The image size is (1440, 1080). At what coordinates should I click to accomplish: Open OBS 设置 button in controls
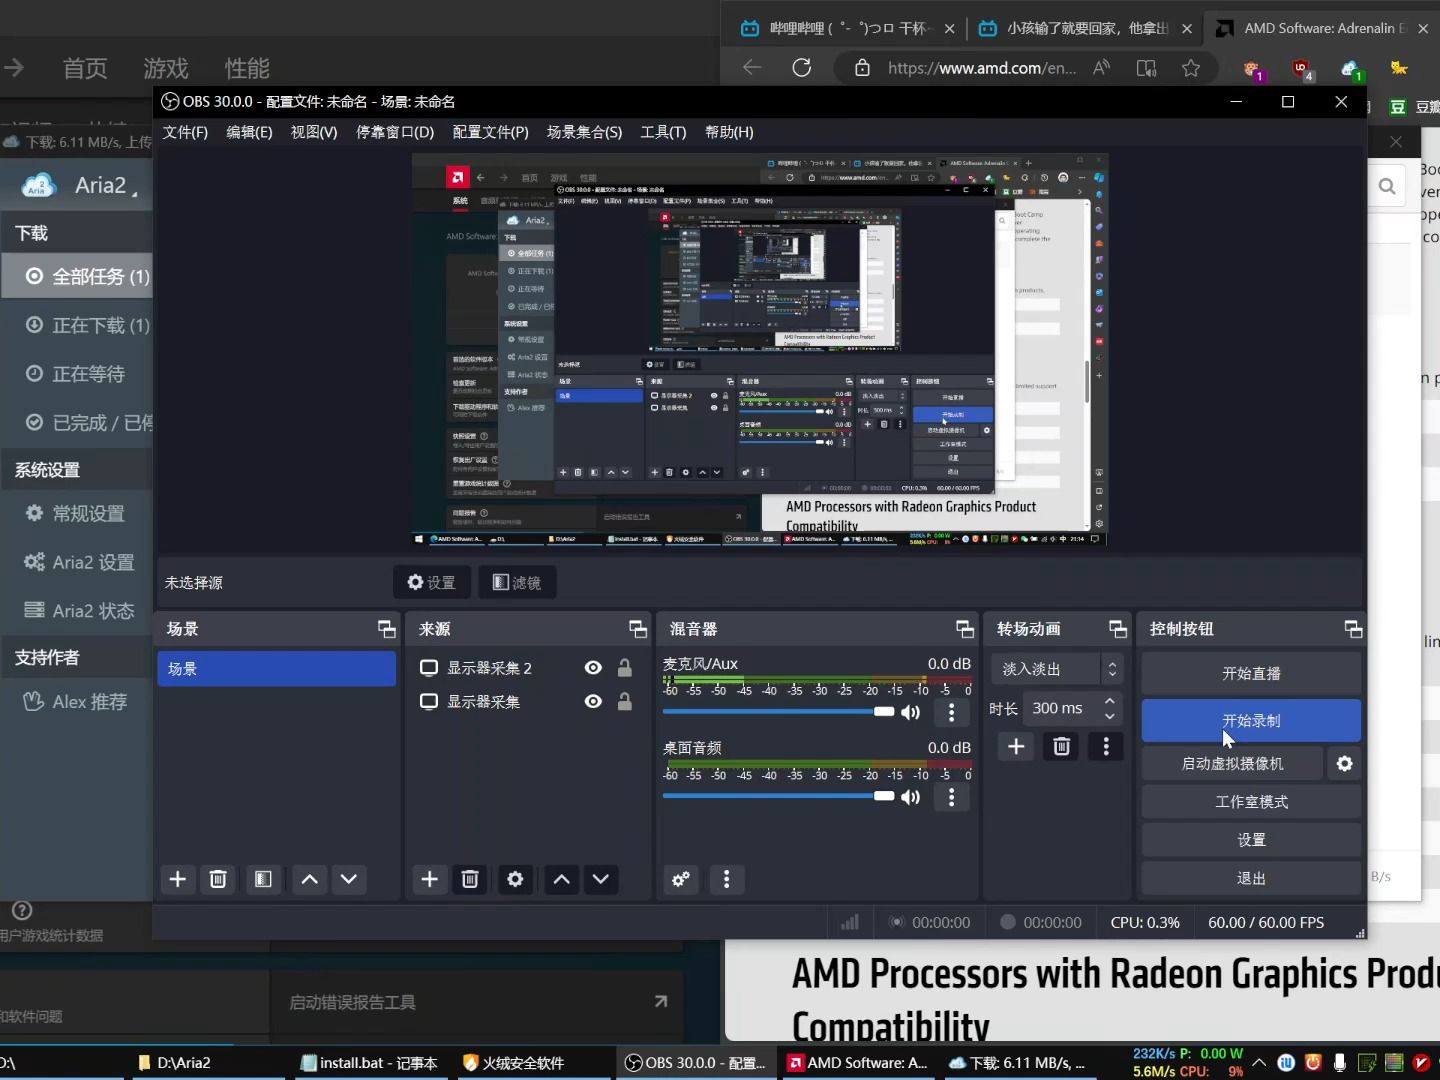pyautogui.click(x=1251, y=840)
